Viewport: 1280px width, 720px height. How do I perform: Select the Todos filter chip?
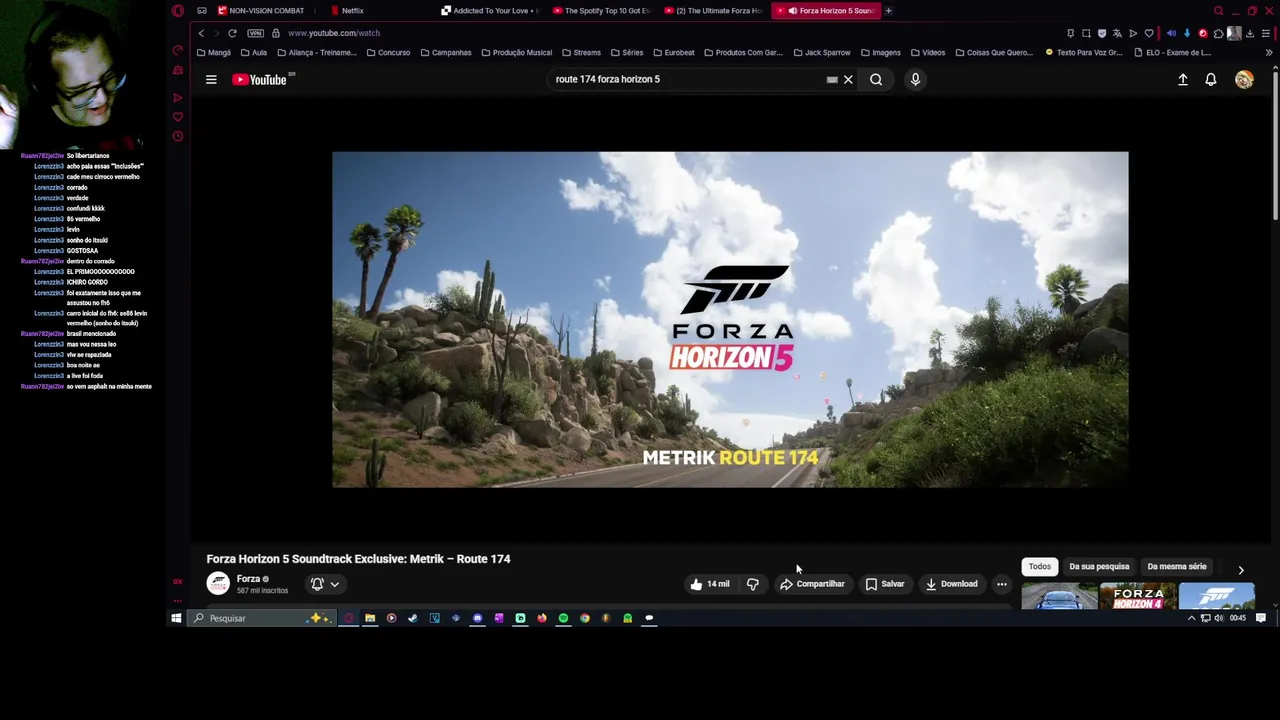click(1040, 567)
